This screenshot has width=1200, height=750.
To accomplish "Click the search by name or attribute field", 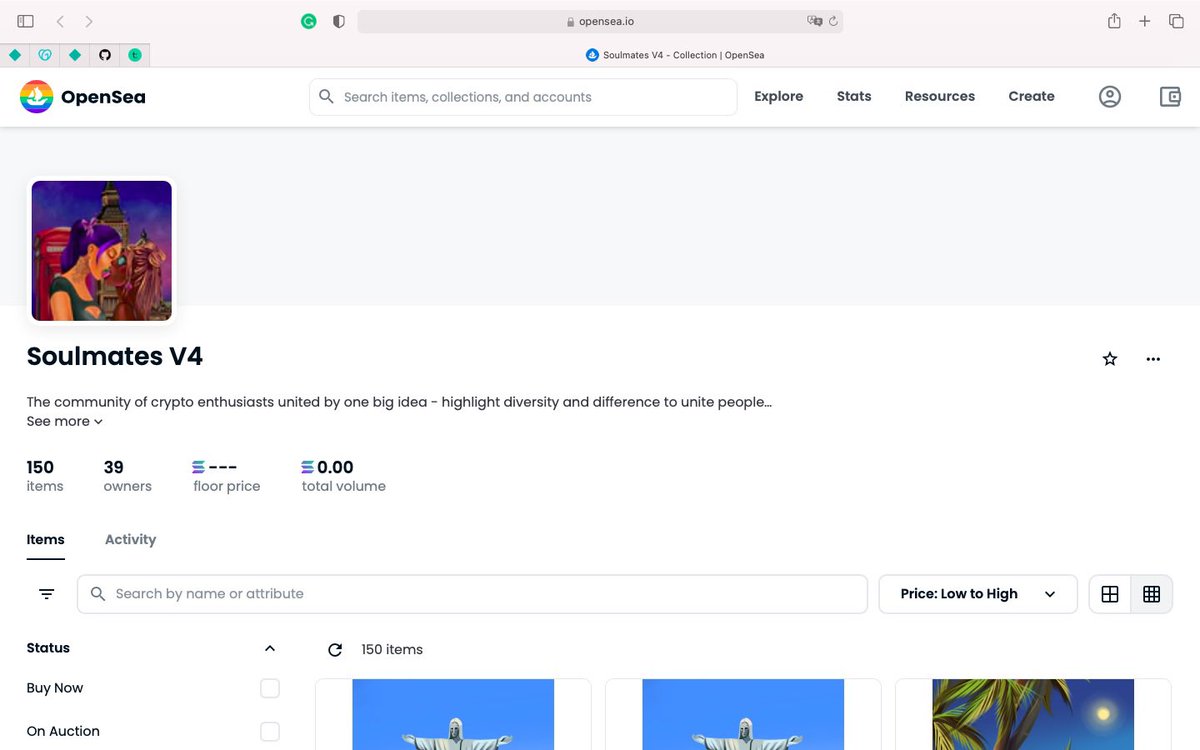I will pyautogui.click(x=471, y=593).
